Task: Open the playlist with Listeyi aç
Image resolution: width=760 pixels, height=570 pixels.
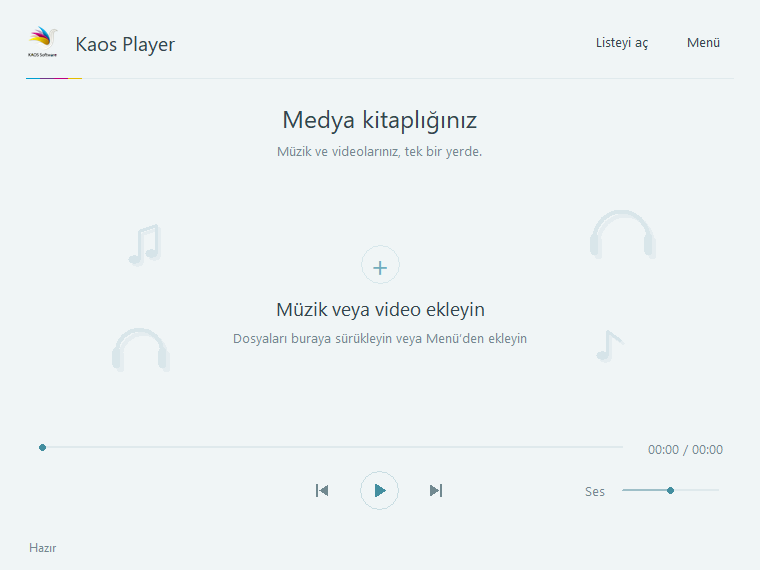Action: click(622, 43)
